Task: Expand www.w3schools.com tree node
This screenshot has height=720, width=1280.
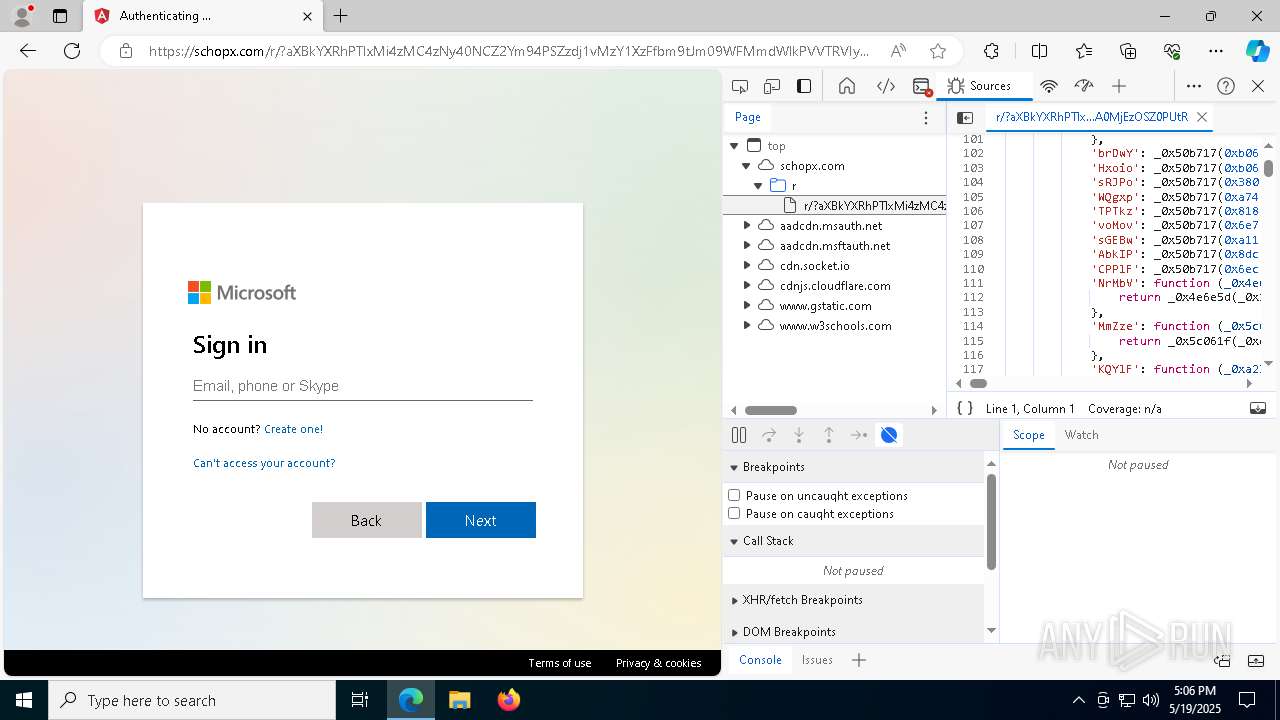Action: (746, 326)
